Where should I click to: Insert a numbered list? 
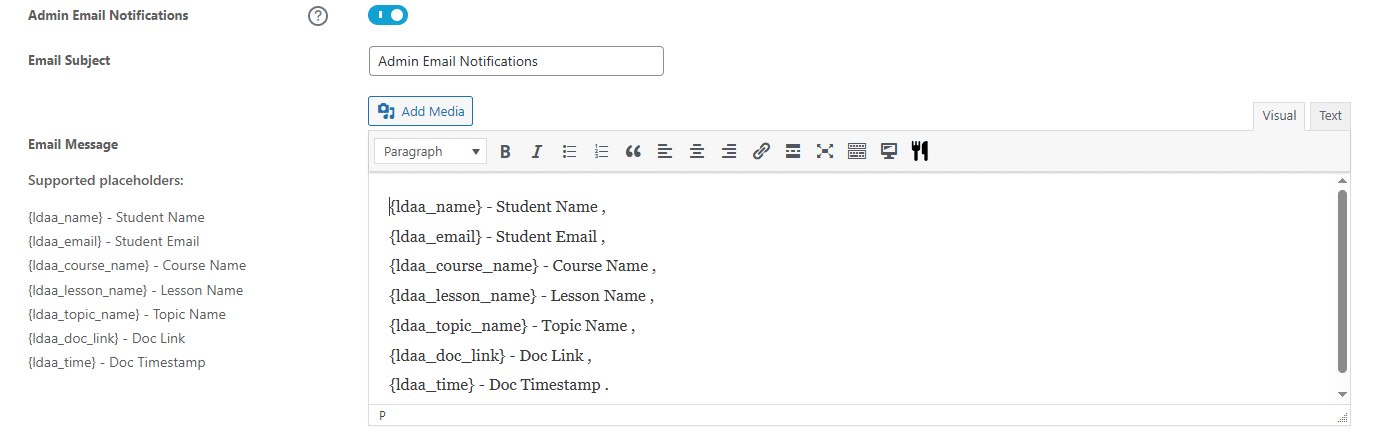(x=601, y=152)
